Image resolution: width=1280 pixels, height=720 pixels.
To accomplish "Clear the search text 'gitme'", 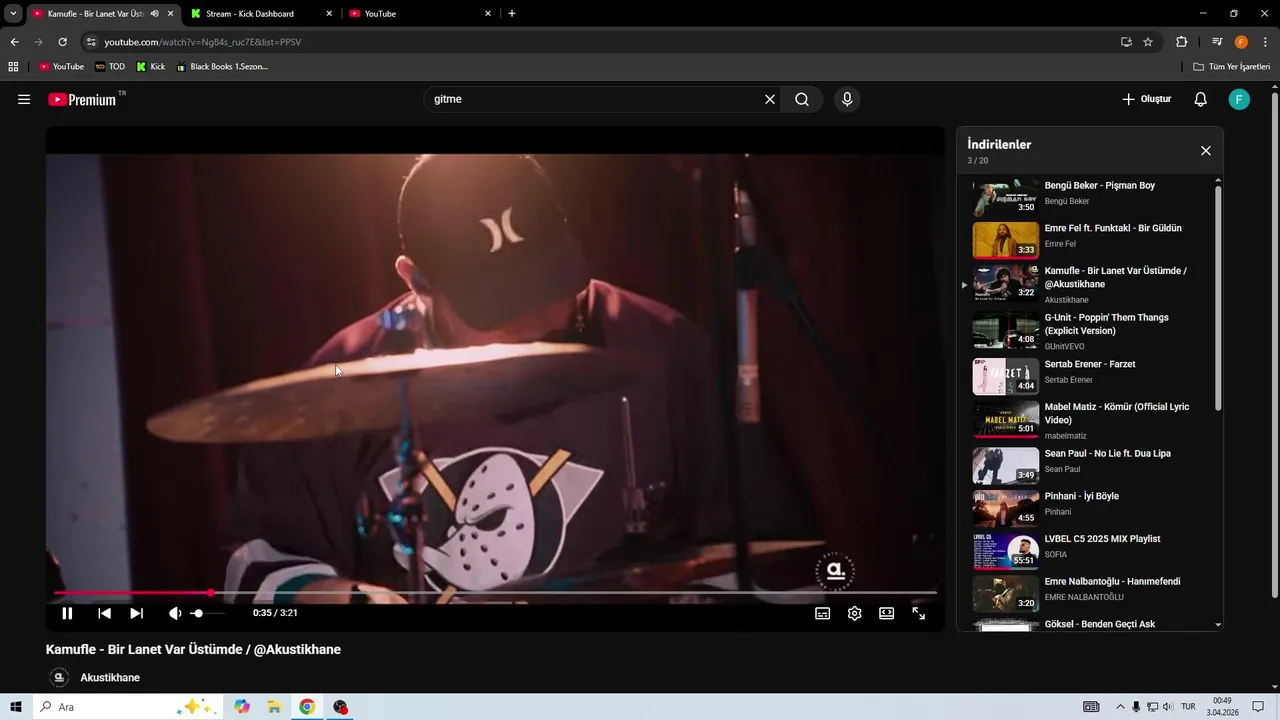I will [770, 99].
